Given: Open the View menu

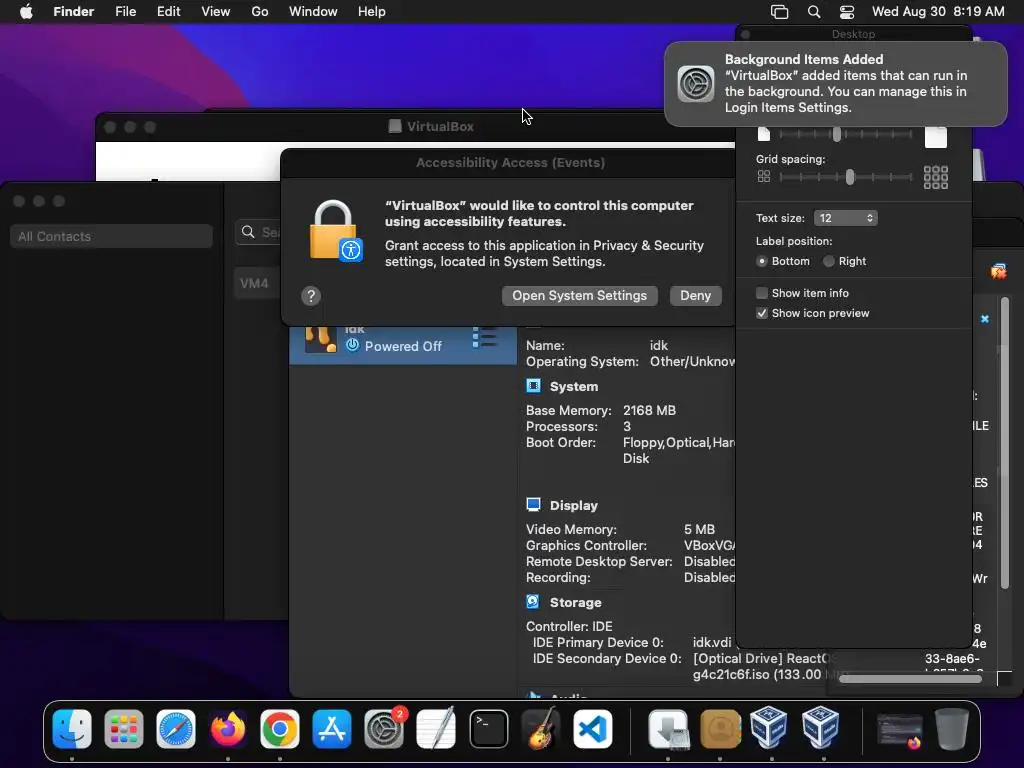Looking at the screenshot, I should (x=216, y=12).
